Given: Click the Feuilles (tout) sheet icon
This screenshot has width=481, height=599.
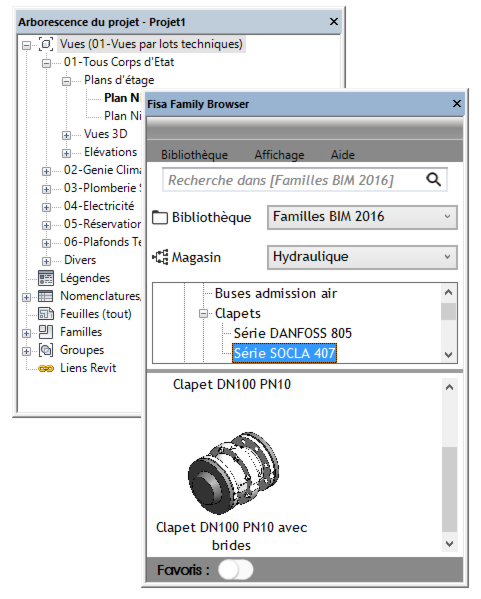Looking at the screenshot, I should pyautogui.click(x=46, y=314).
